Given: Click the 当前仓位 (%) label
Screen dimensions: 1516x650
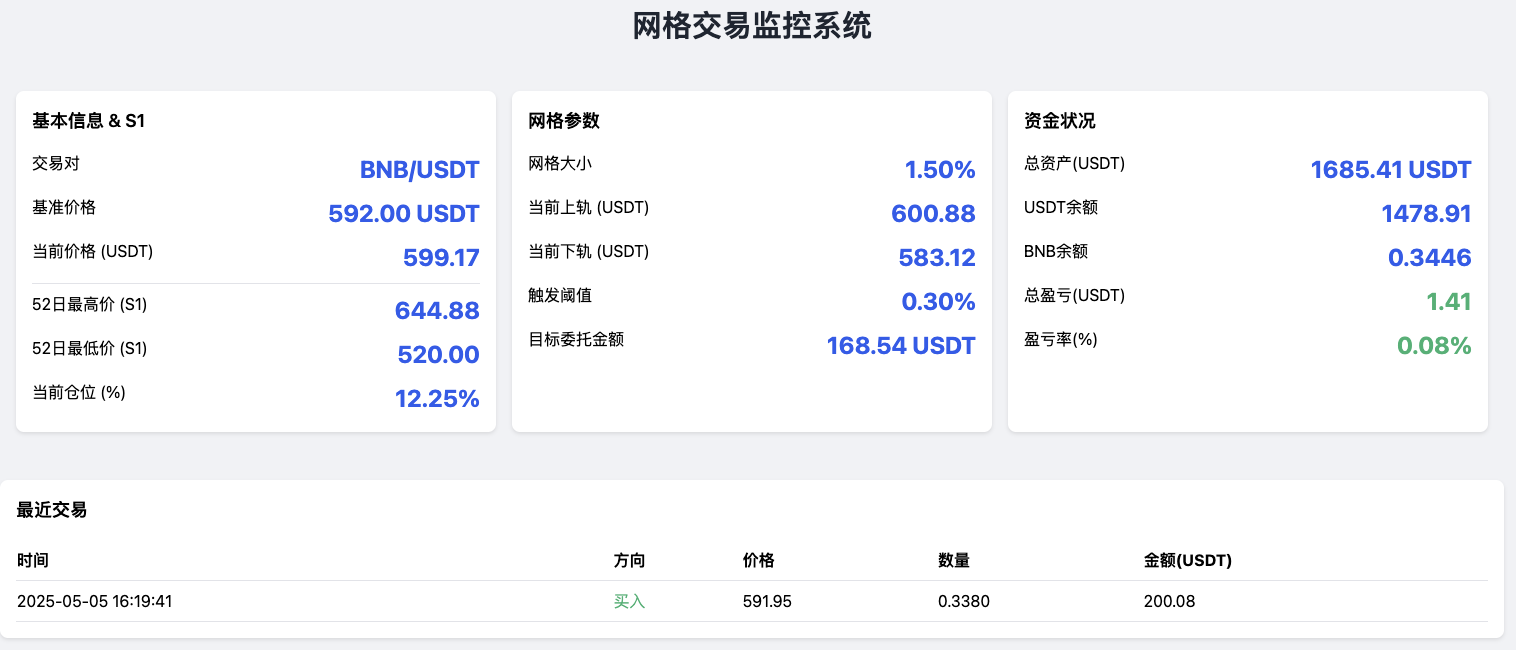Looking at the screenshot, I should pos(79,392).
